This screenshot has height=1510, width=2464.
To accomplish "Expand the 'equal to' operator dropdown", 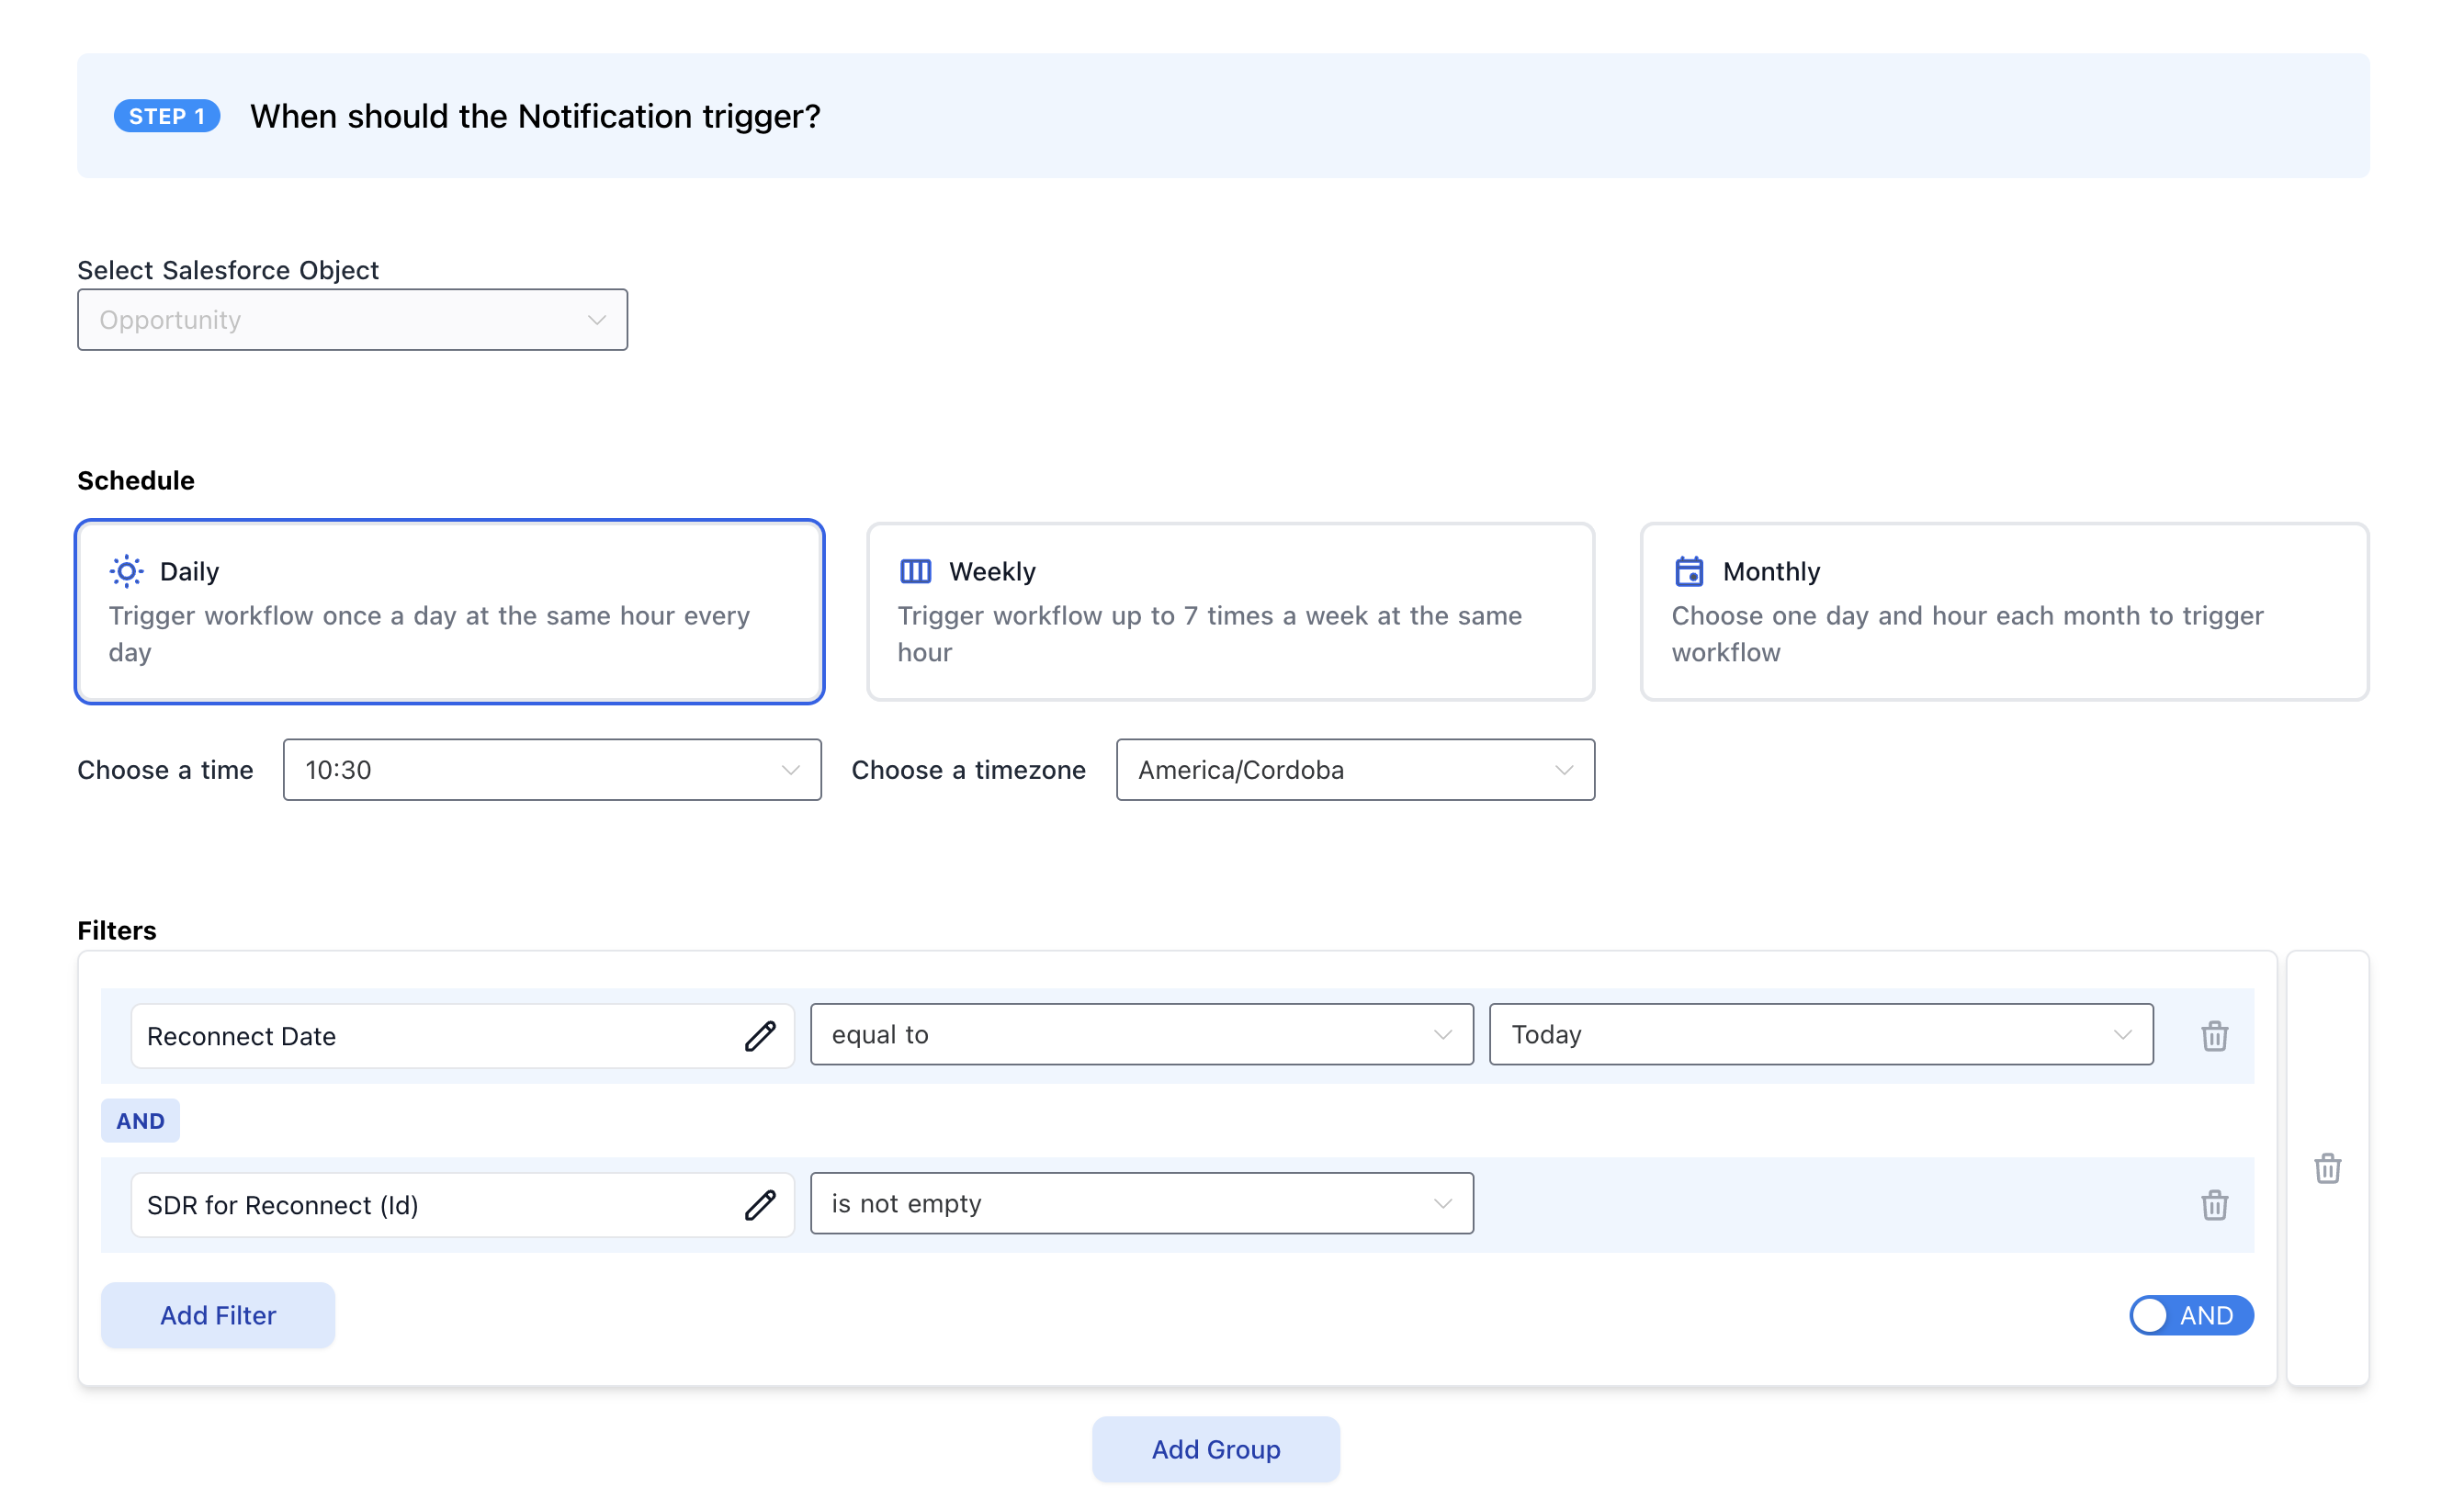I will point(1141,1035).
